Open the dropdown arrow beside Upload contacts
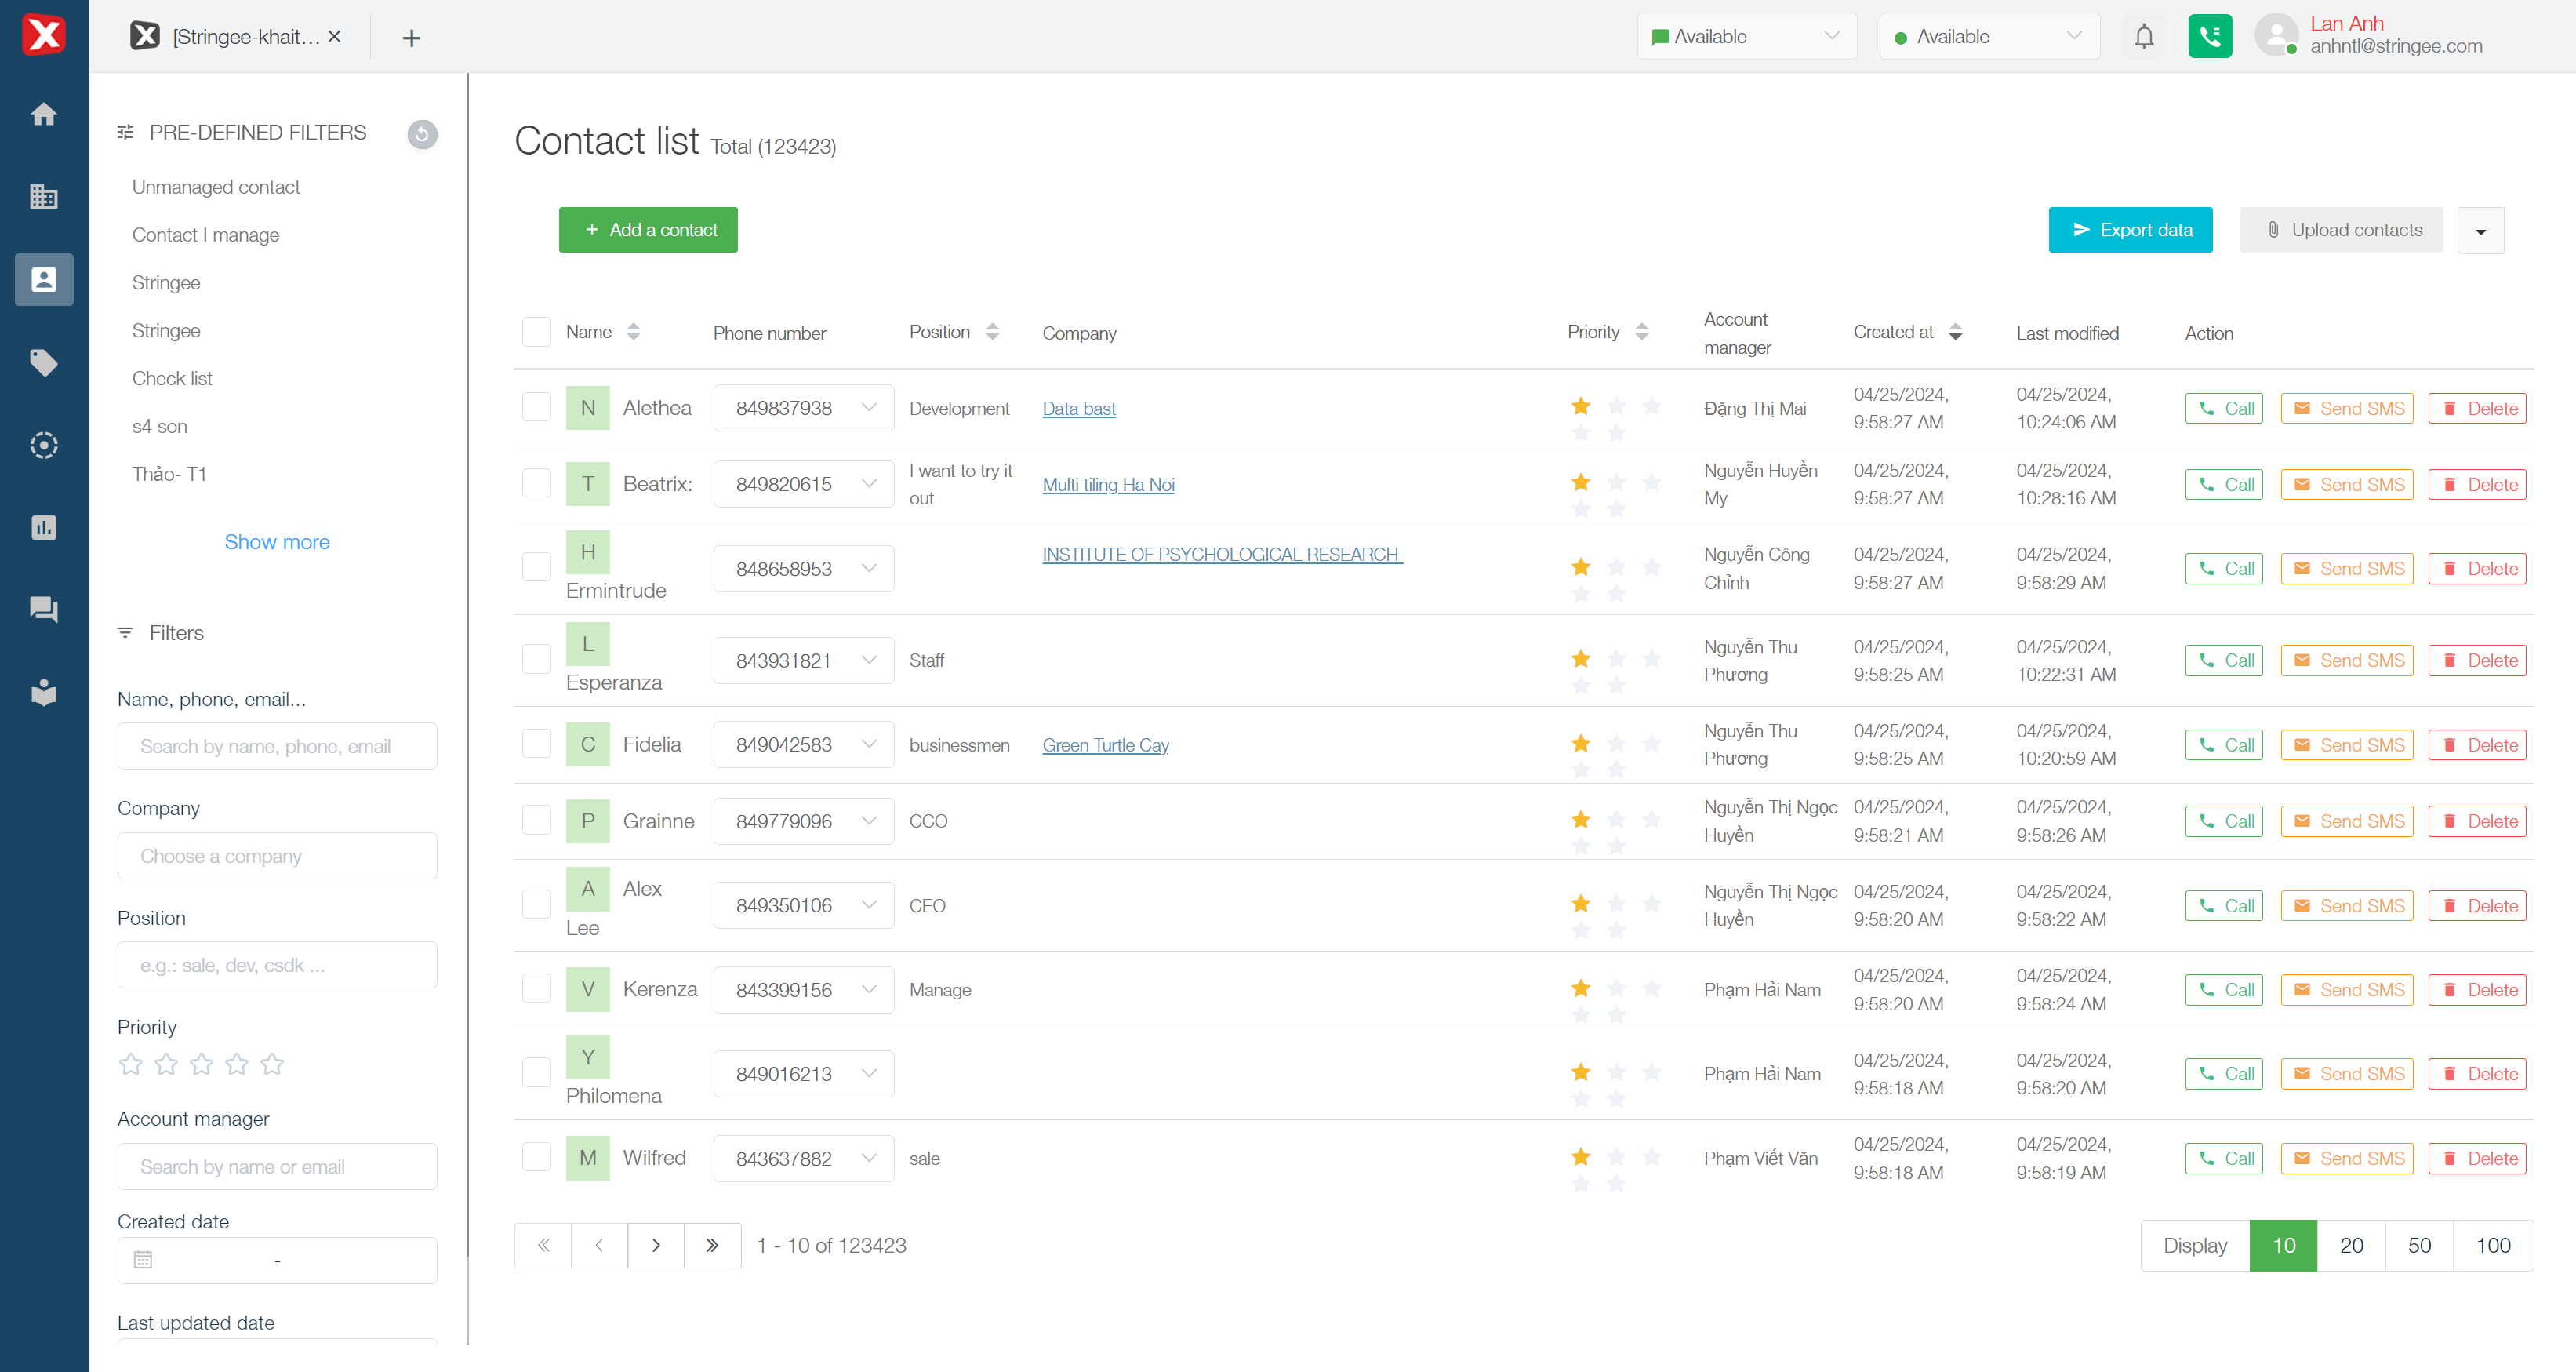The height and width of the screenshot is (1372, 2576). (x=2480, y=231)
